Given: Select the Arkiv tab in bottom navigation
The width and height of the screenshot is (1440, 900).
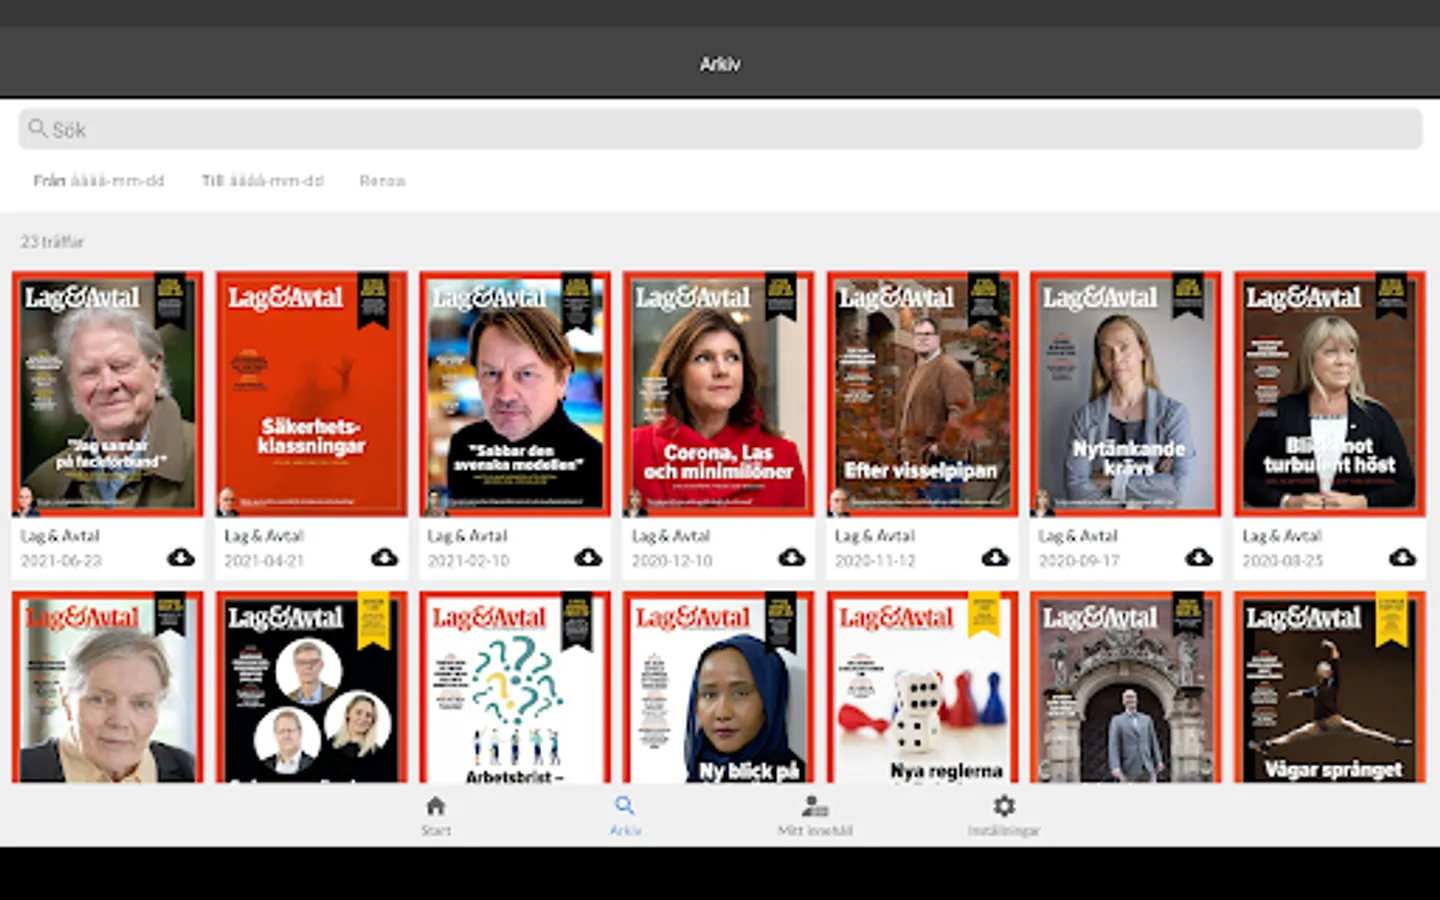Looking at the screenshot, I should (x=625, y=815).
